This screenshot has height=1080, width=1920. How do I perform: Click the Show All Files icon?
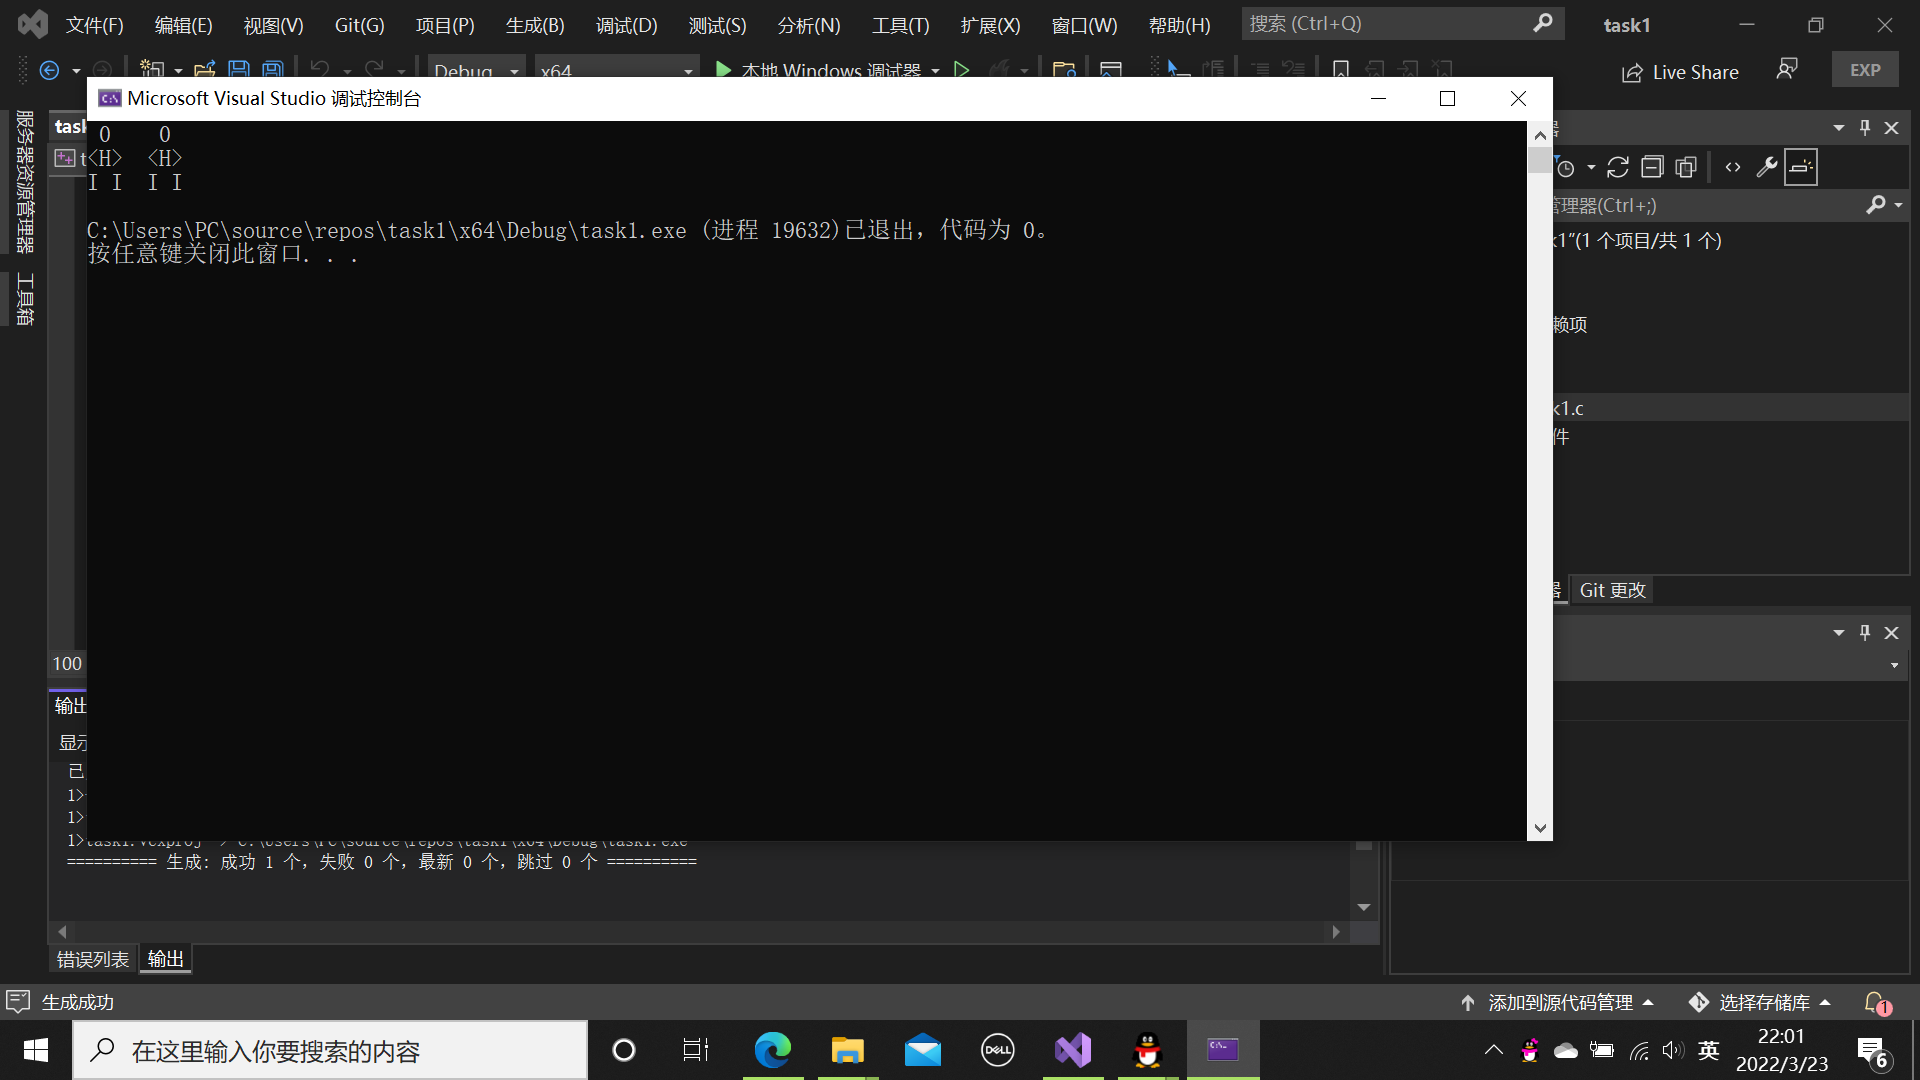tap(1686, 168)
